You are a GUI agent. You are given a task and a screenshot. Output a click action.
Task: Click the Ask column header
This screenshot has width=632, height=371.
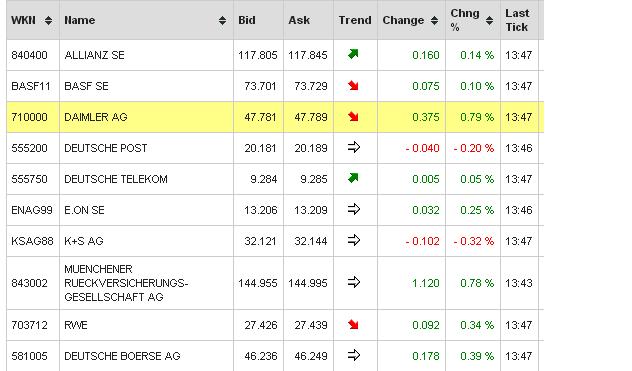[299, 20]
